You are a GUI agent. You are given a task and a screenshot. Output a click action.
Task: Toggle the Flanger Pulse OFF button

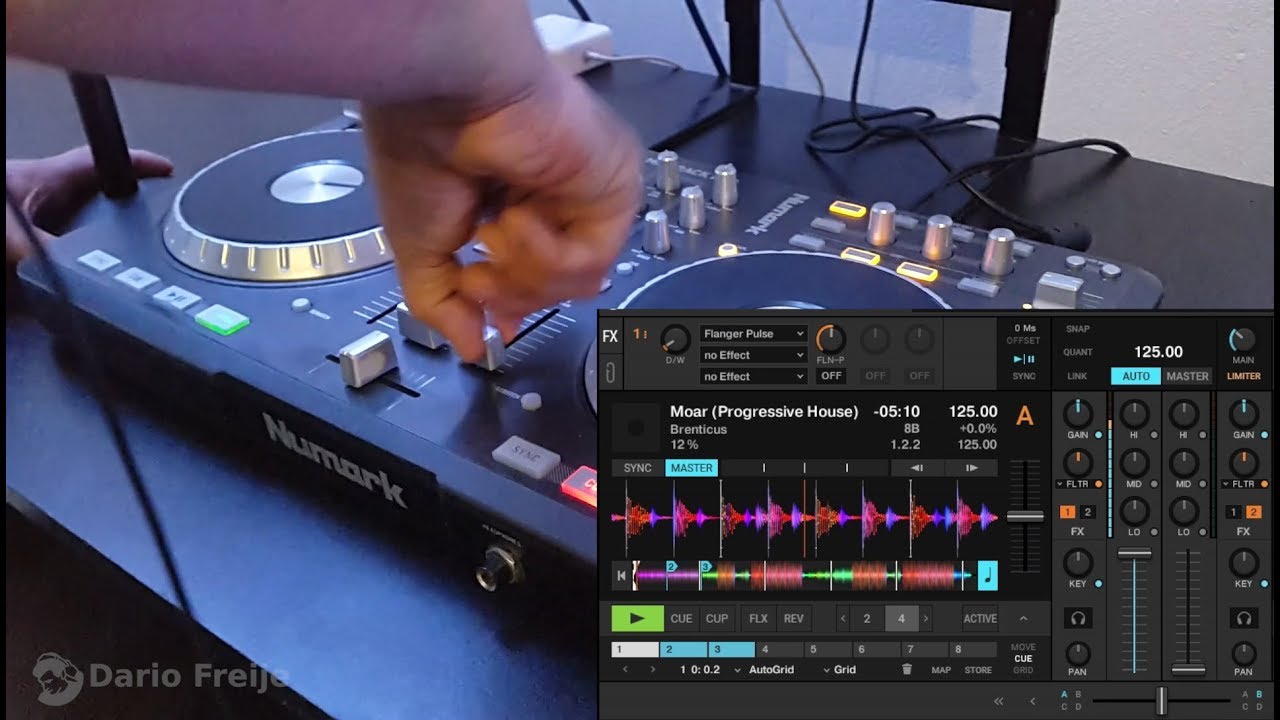(831, 376)
